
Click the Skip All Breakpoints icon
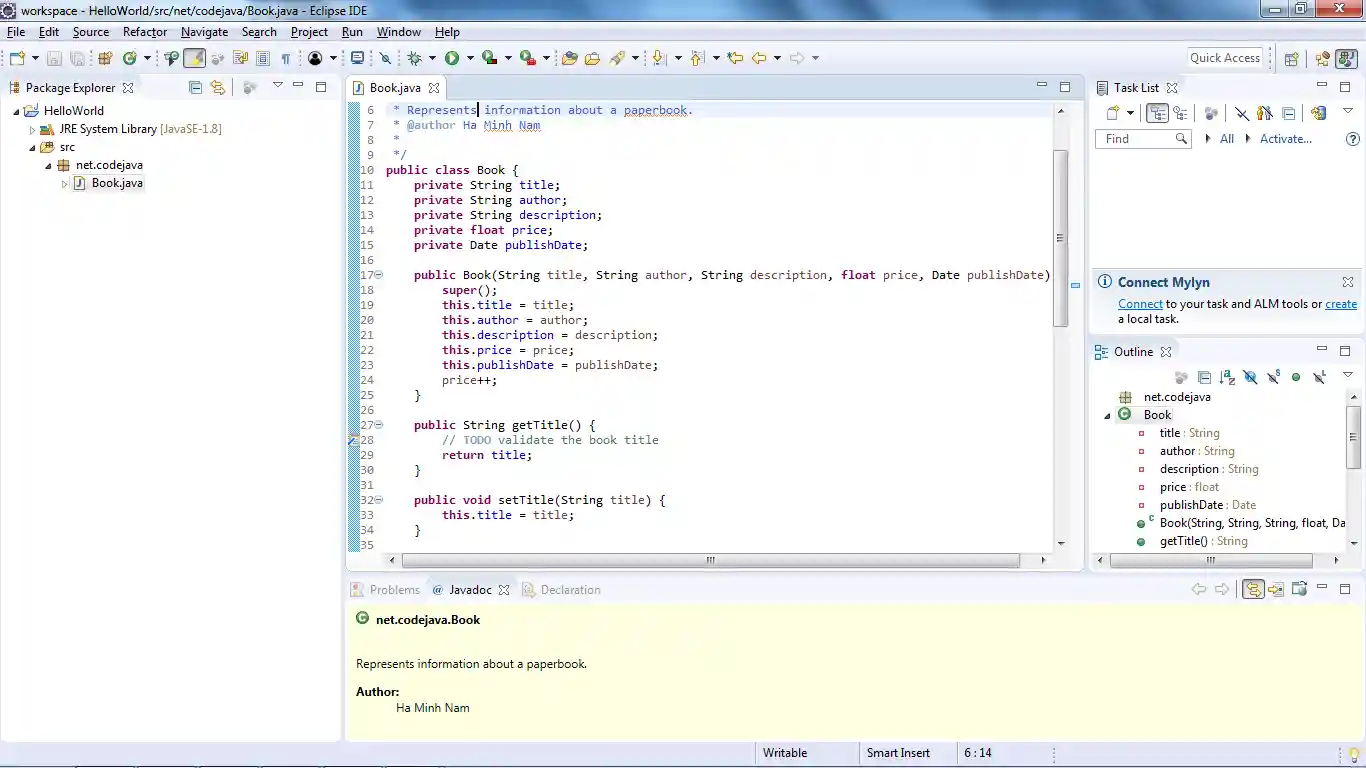385,58
